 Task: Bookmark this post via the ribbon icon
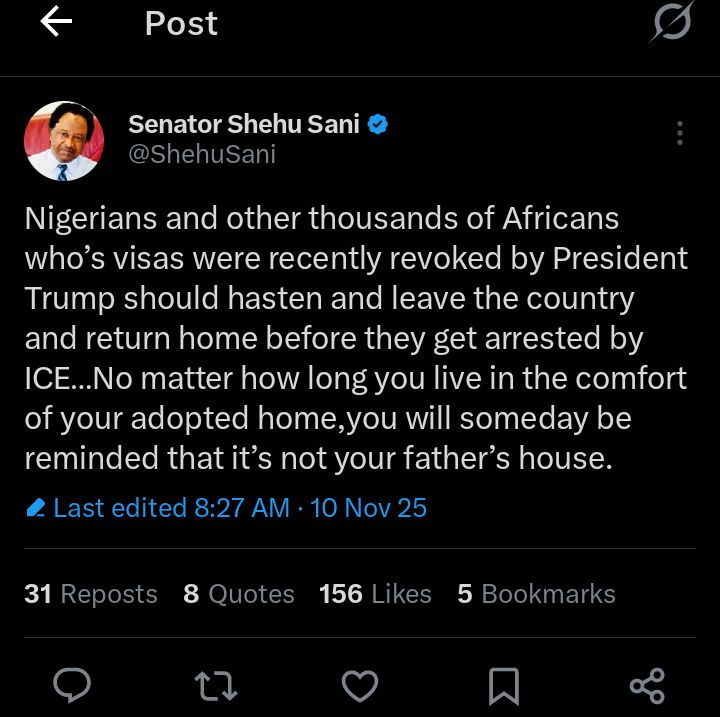pos(503,685)
